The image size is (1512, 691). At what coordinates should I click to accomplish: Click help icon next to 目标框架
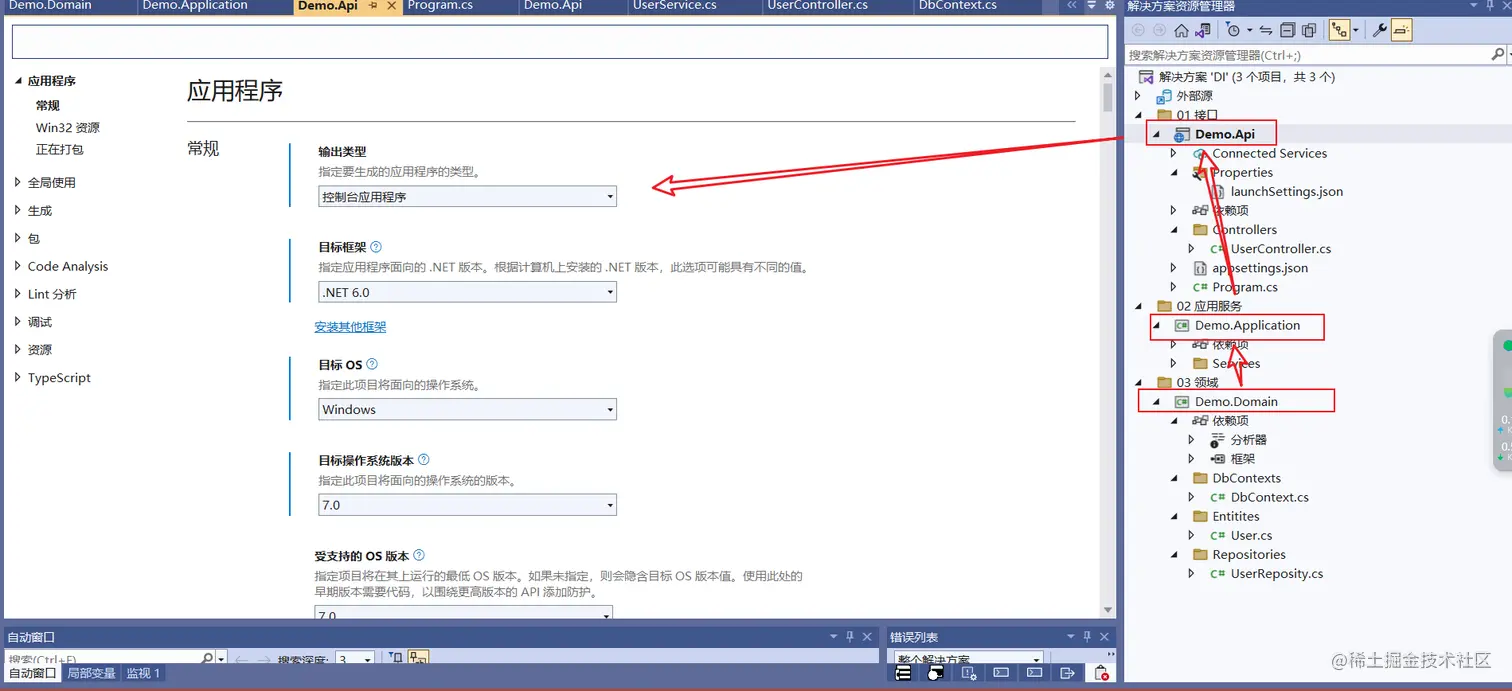tap(376, 247)
